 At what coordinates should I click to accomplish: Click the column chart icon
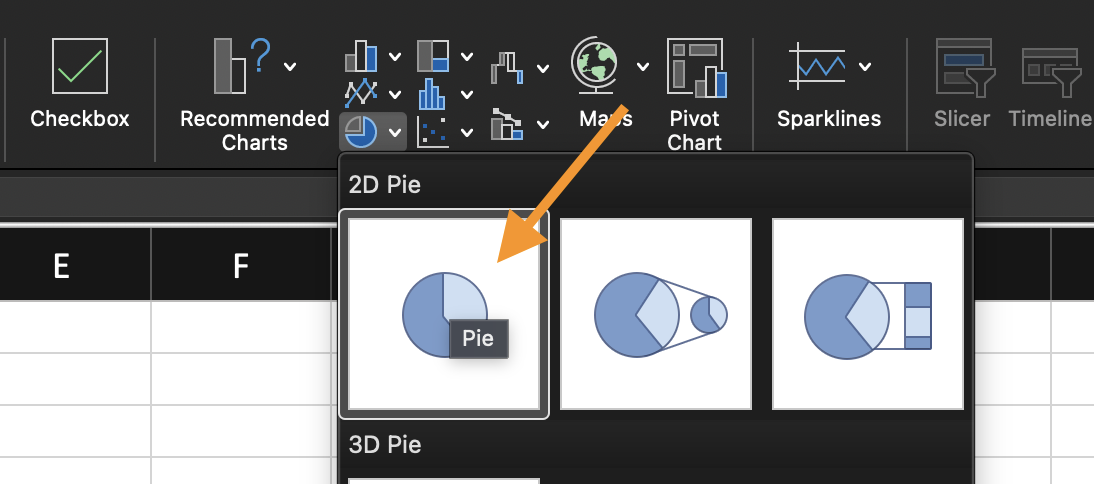click(360, 56)
